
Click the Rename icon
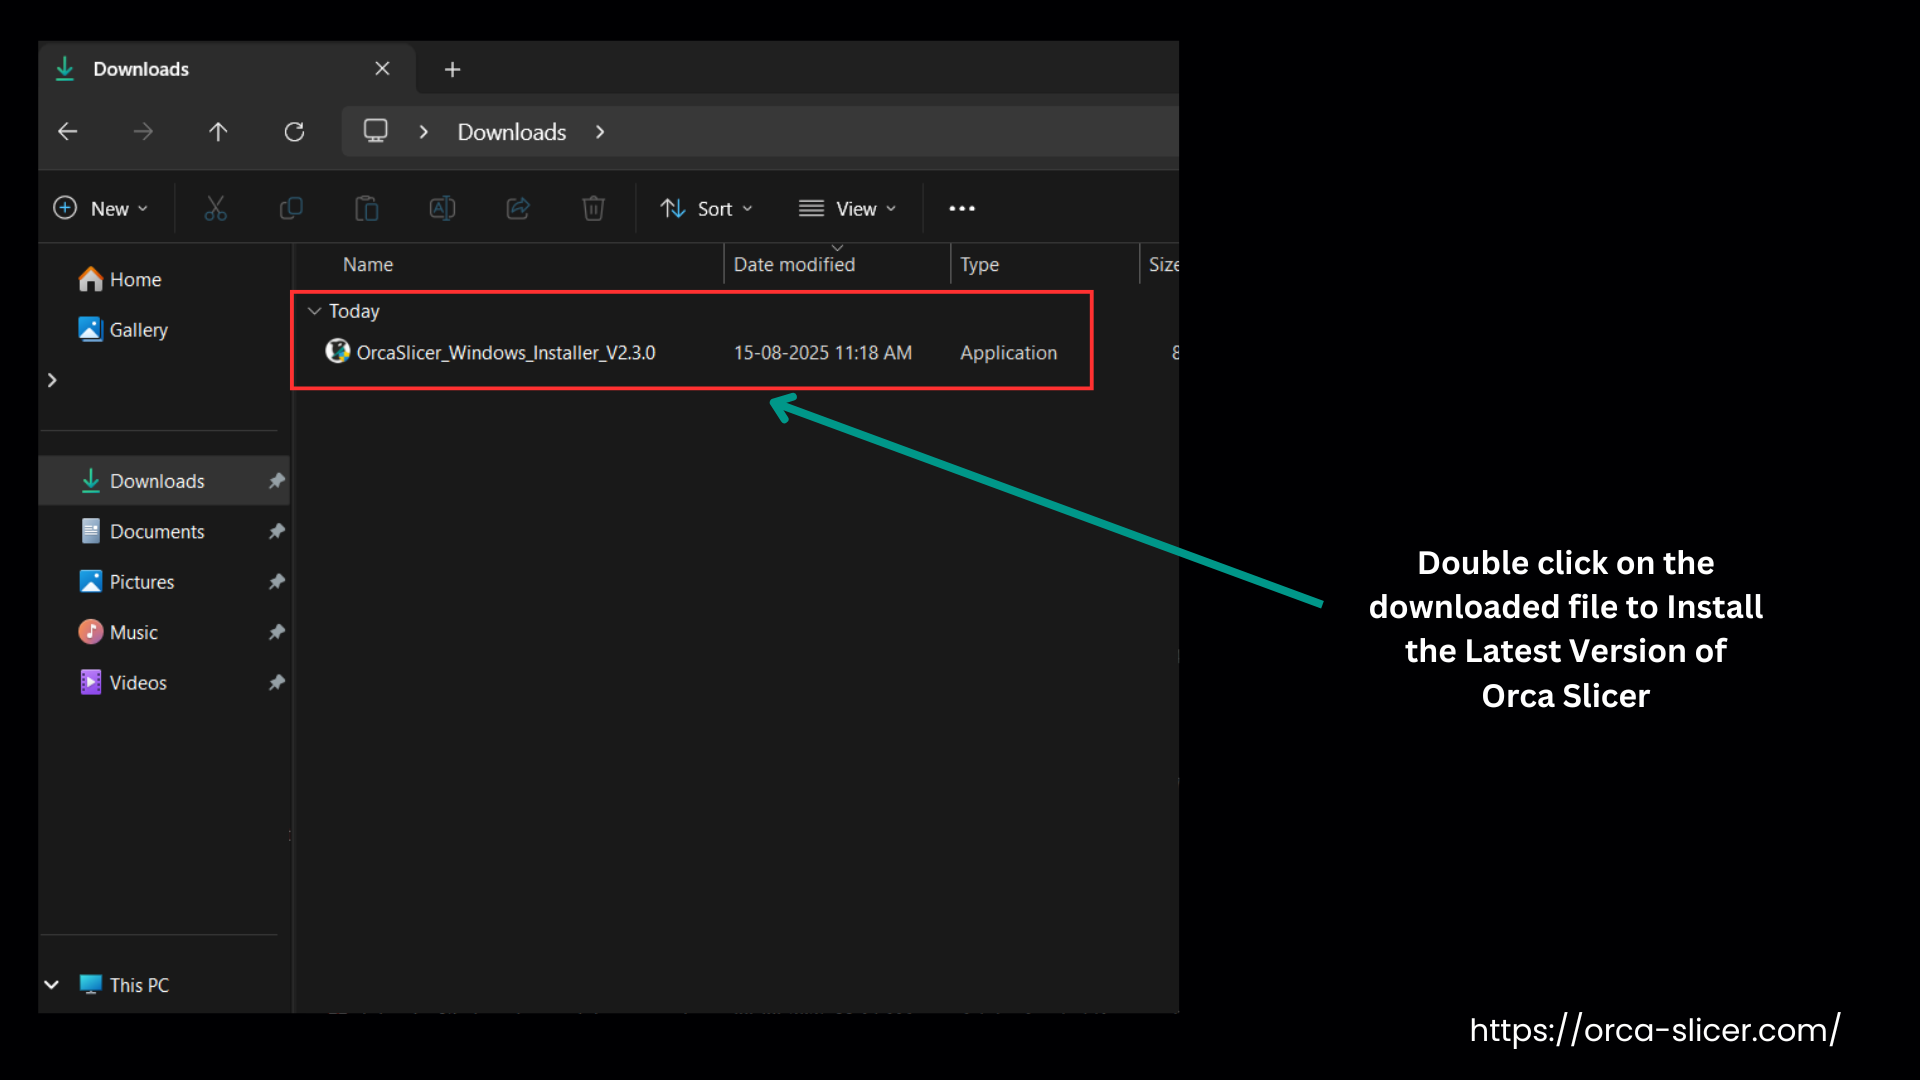click(x=442, y=208)
